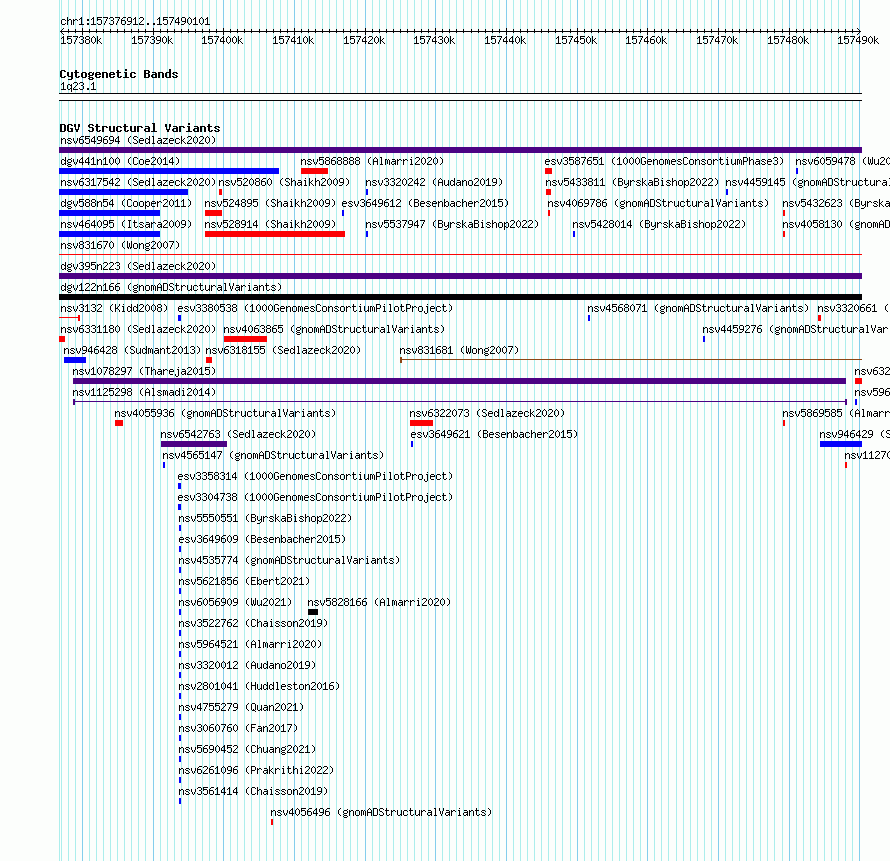
Task: Select dgv395n223 (Sedlazeck2020) label
Action: click(138, 266)
